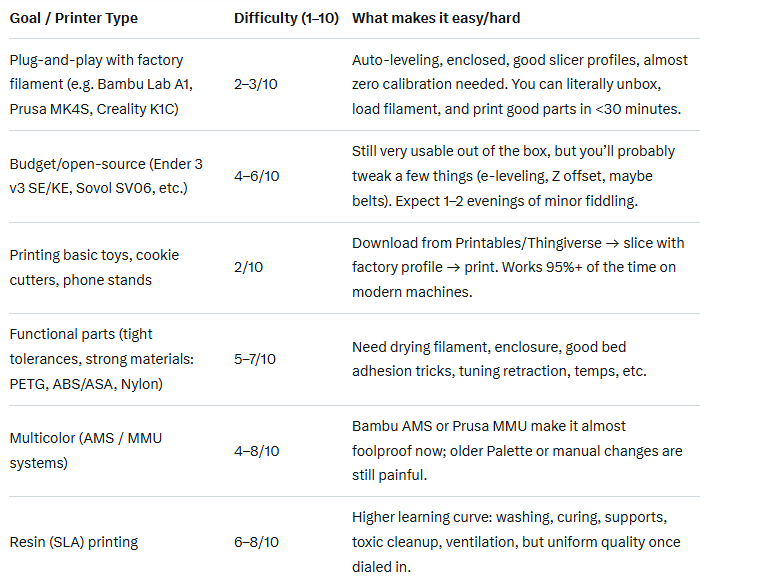Select the "Plug-and-play with factory filament" cell

coord(96,84)
